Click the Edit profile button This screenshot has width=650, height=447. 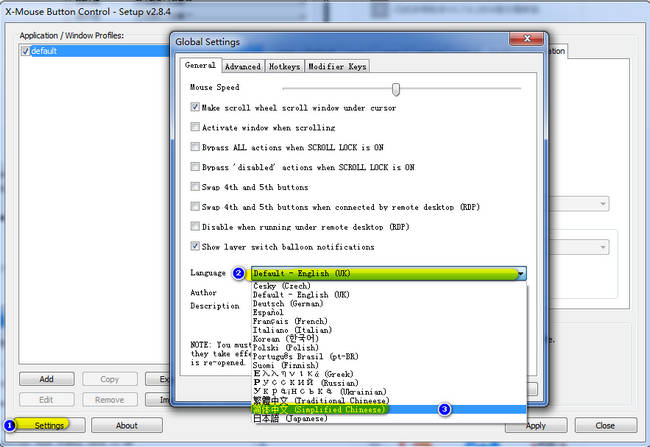tap(46, 400)
